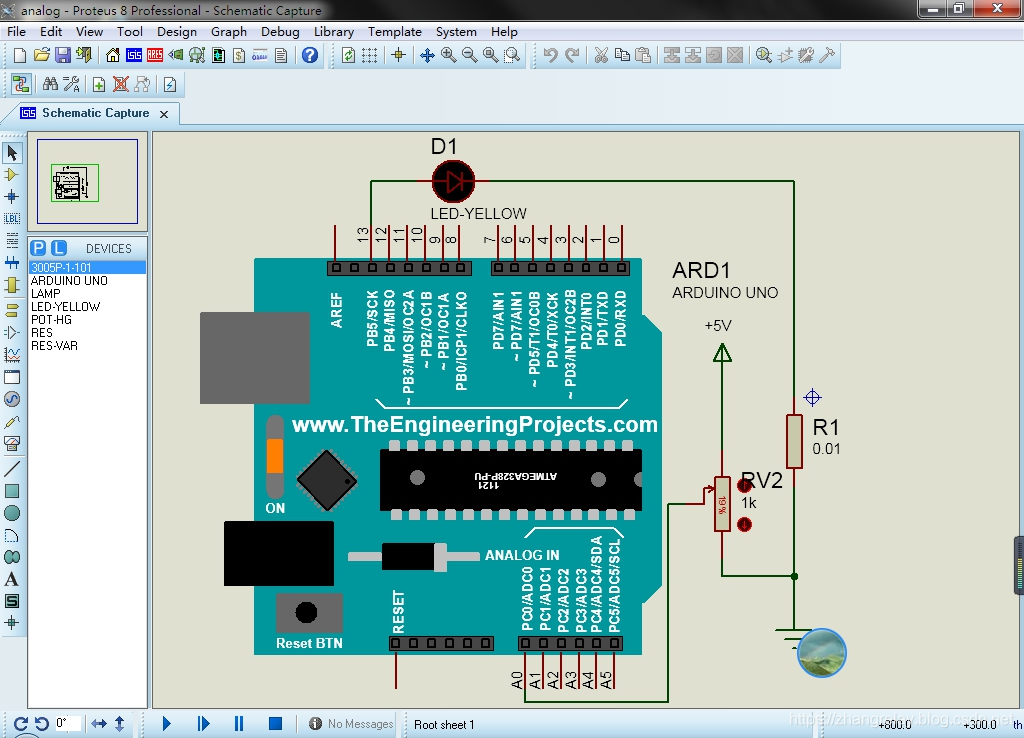The height and width of the screenshot is (738, 1024).
Task: Open the ISIS schematic capture icon
Action: tap(134, 56)
